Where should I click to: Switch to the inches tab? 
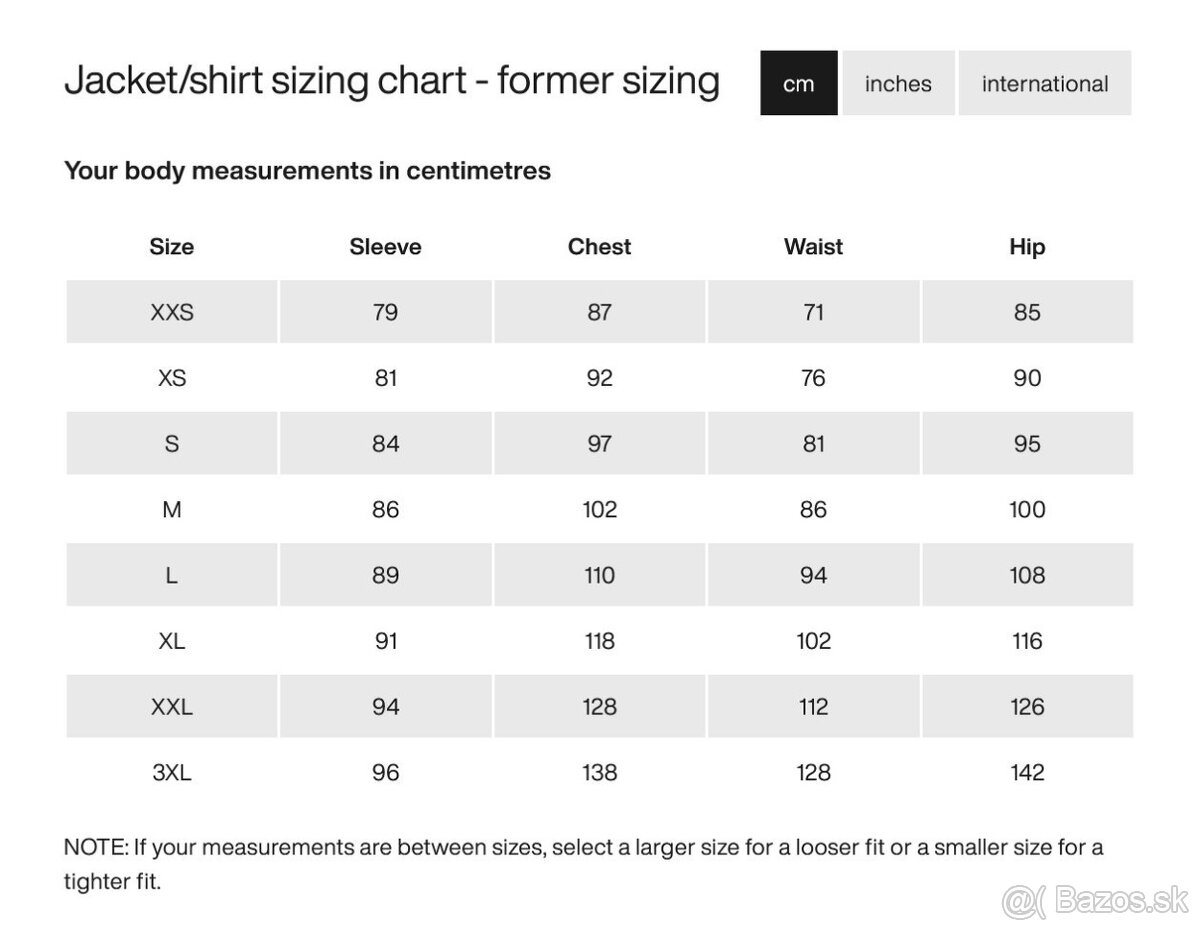tap(898, 84)
